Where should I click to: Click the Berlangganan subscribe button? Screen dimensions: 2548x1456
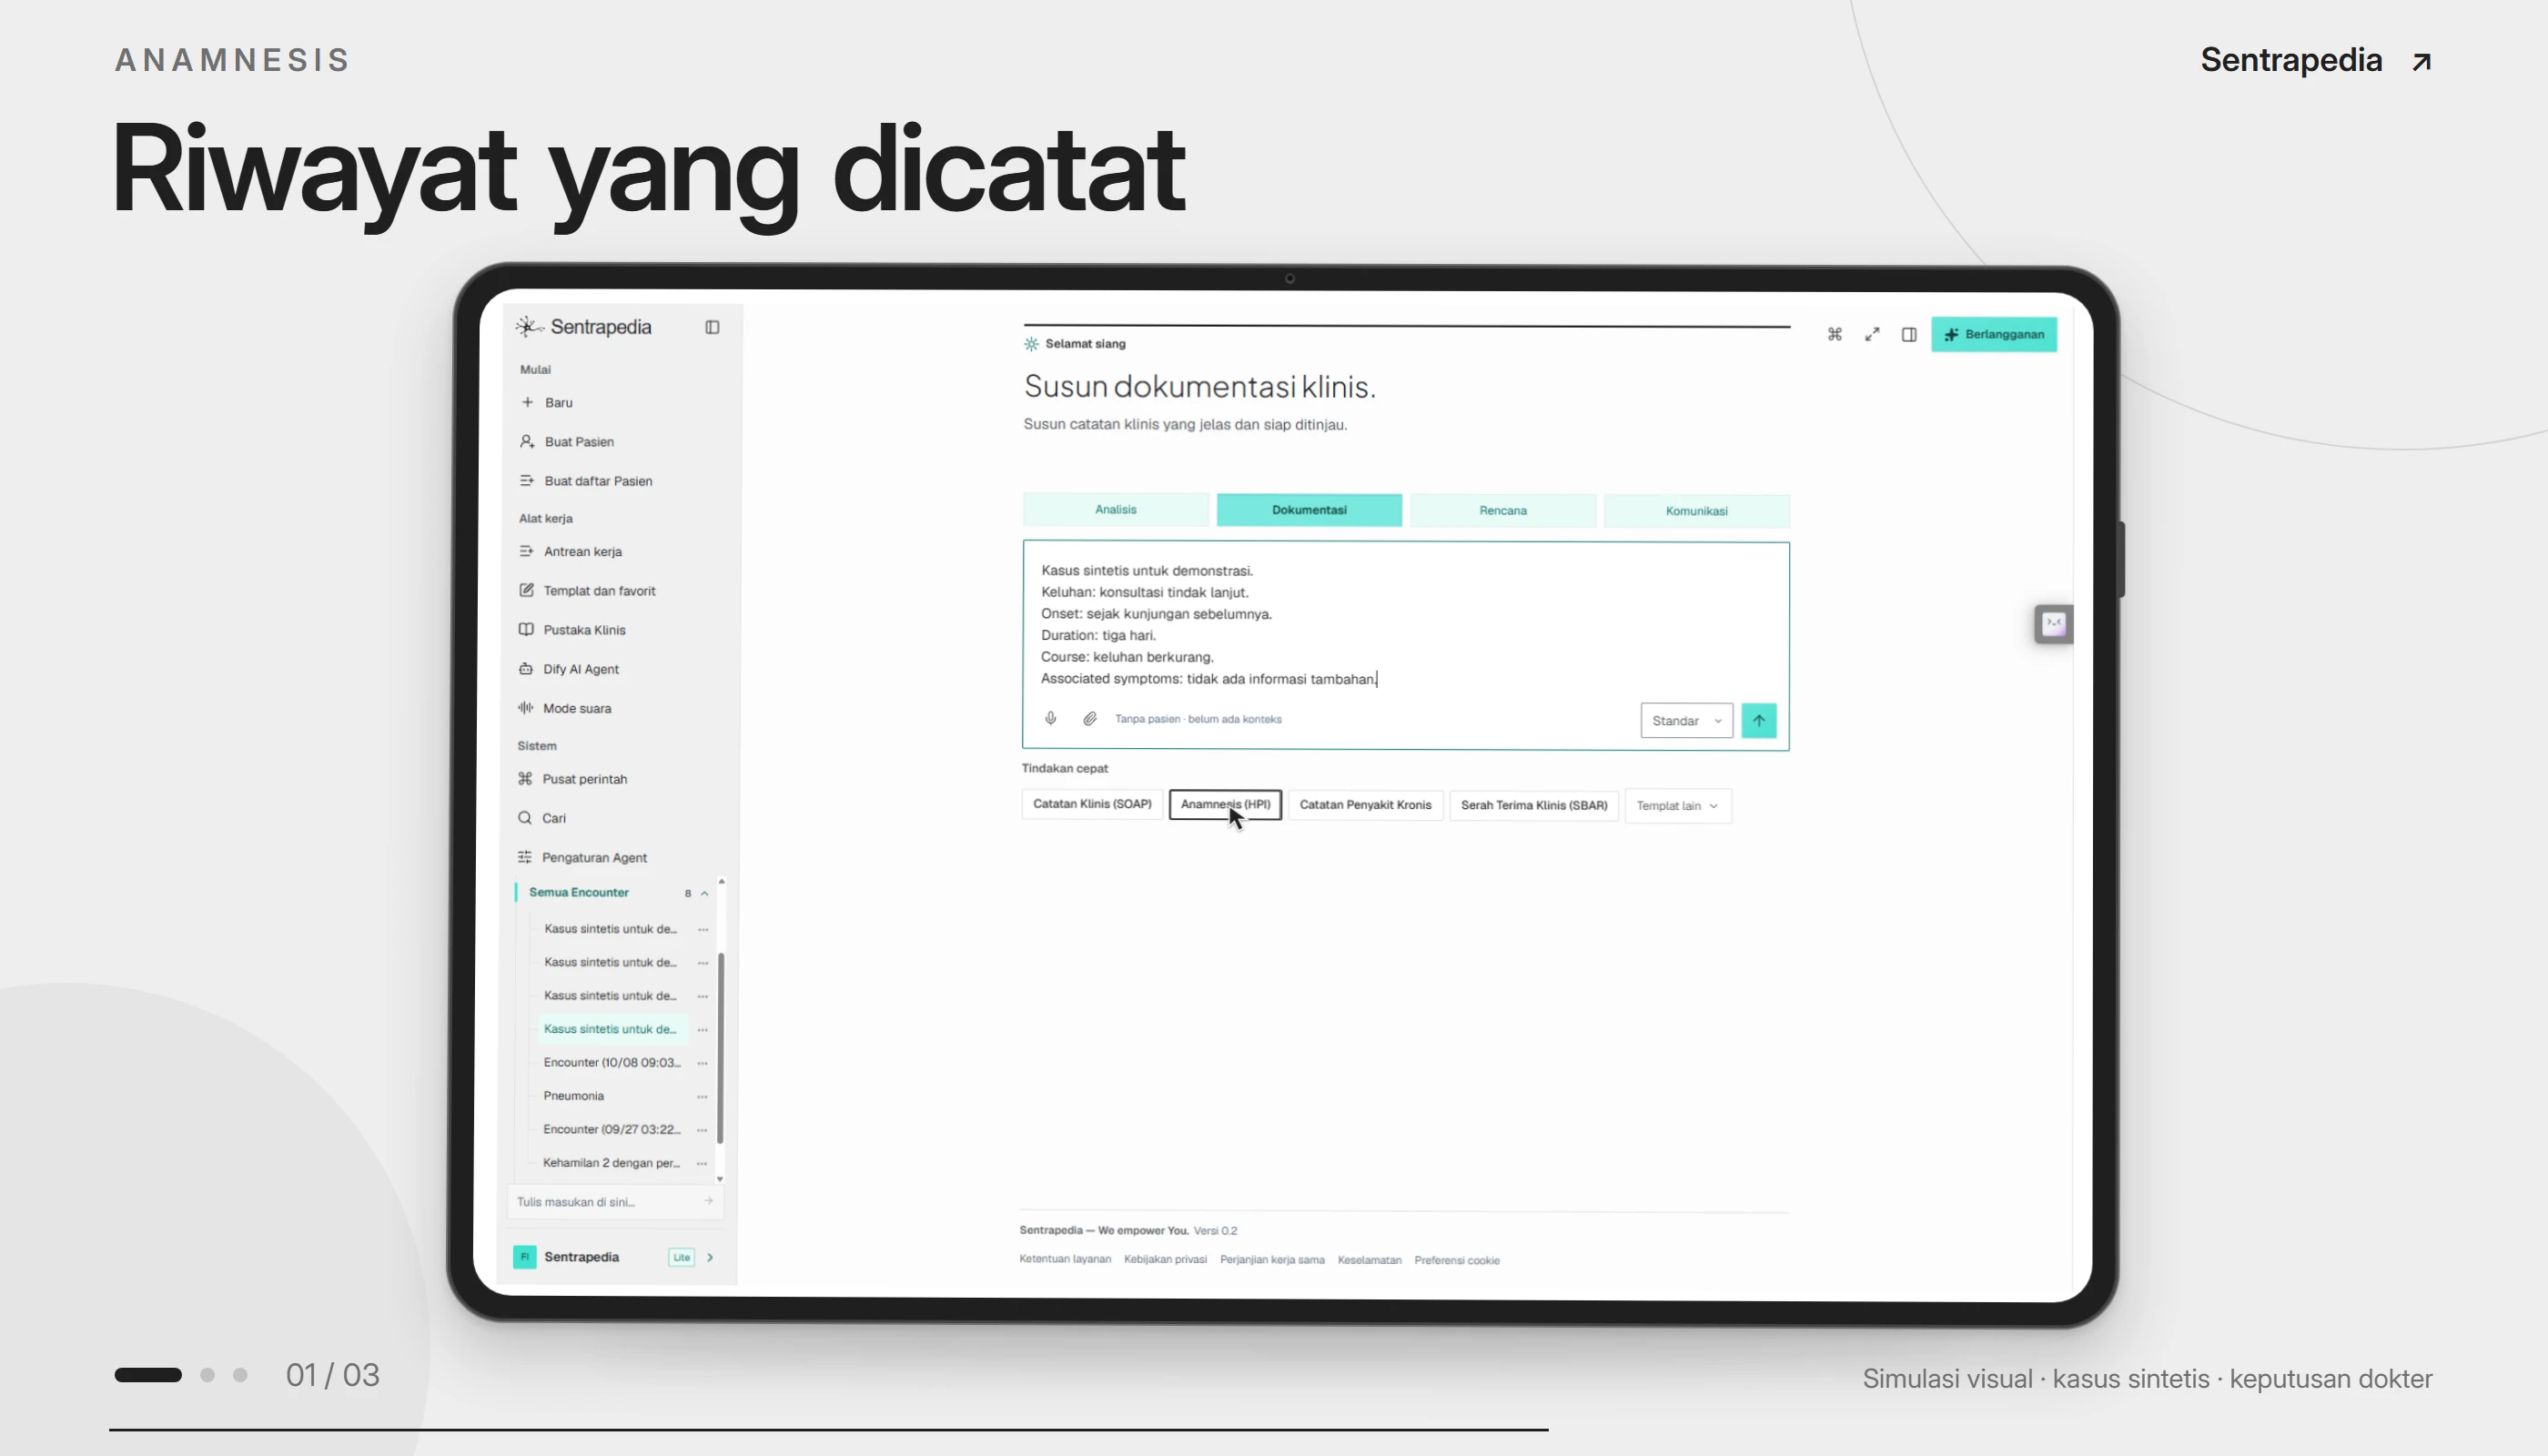click(1994, 334)
